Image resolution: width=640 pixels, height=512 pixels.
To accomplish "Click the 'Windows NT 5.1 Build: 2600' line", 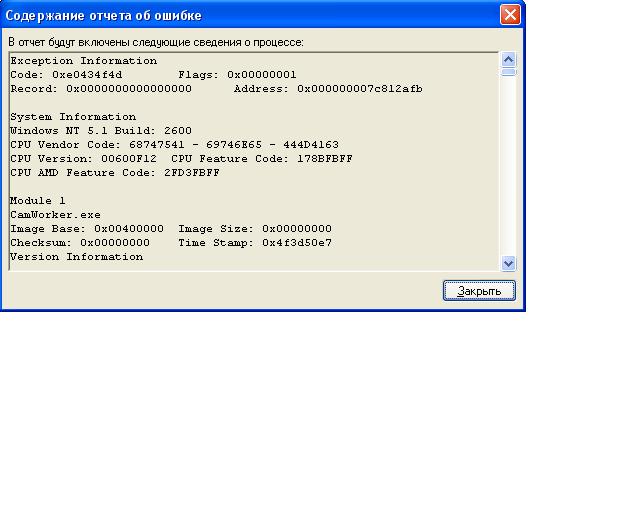I will [x=101, y=131].
